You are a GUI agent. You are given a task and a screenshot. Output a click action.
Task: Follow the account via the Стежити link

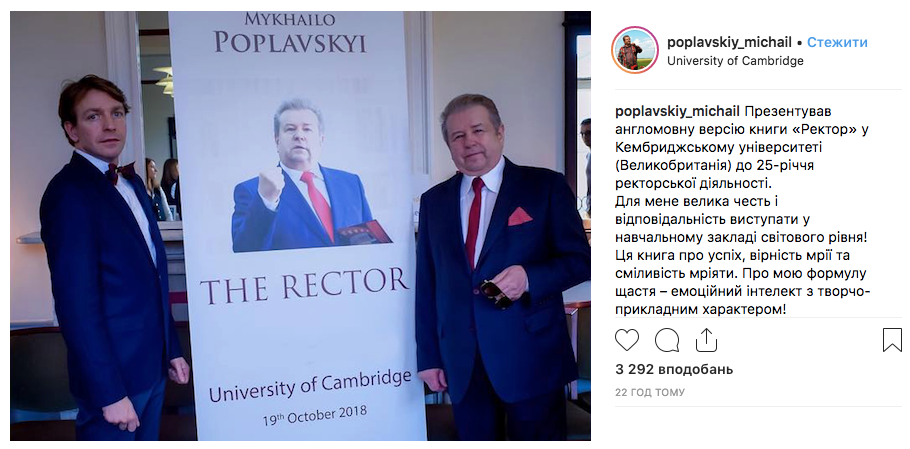click(x=837, y=42)
